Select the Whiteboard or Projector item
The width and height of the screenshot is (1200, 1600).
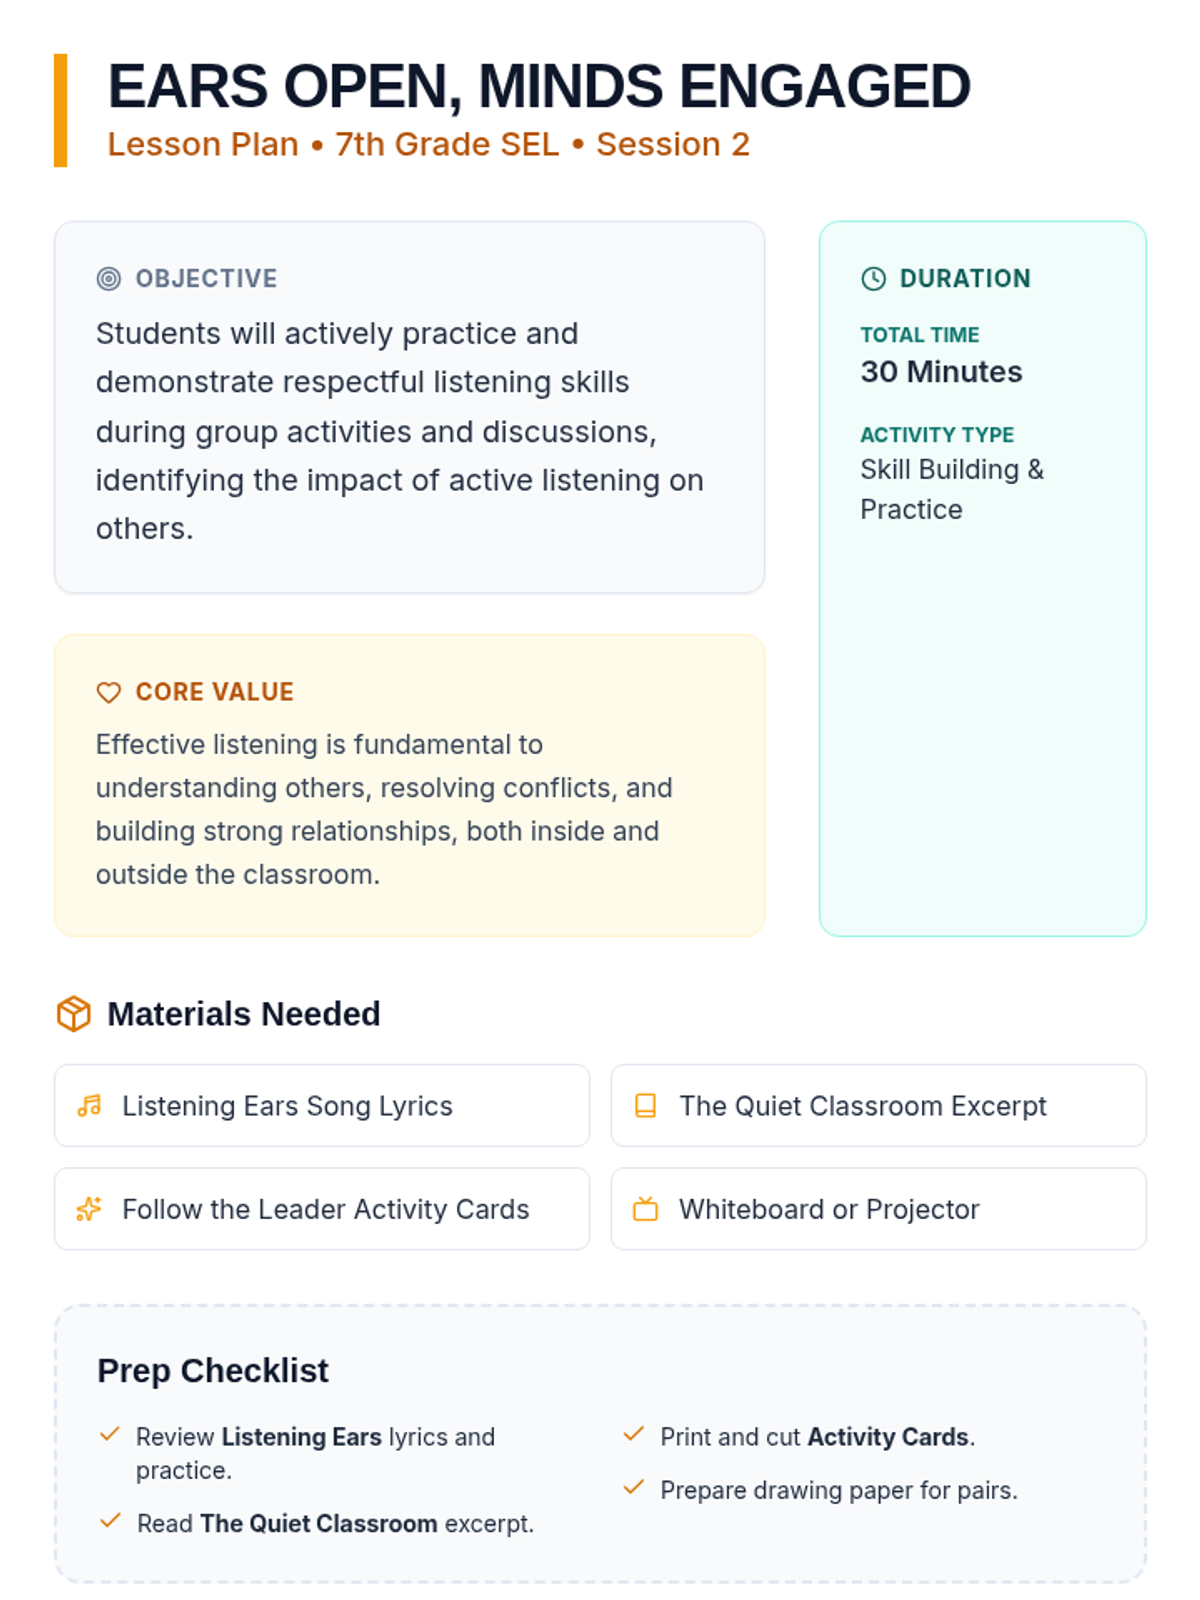878,1209
